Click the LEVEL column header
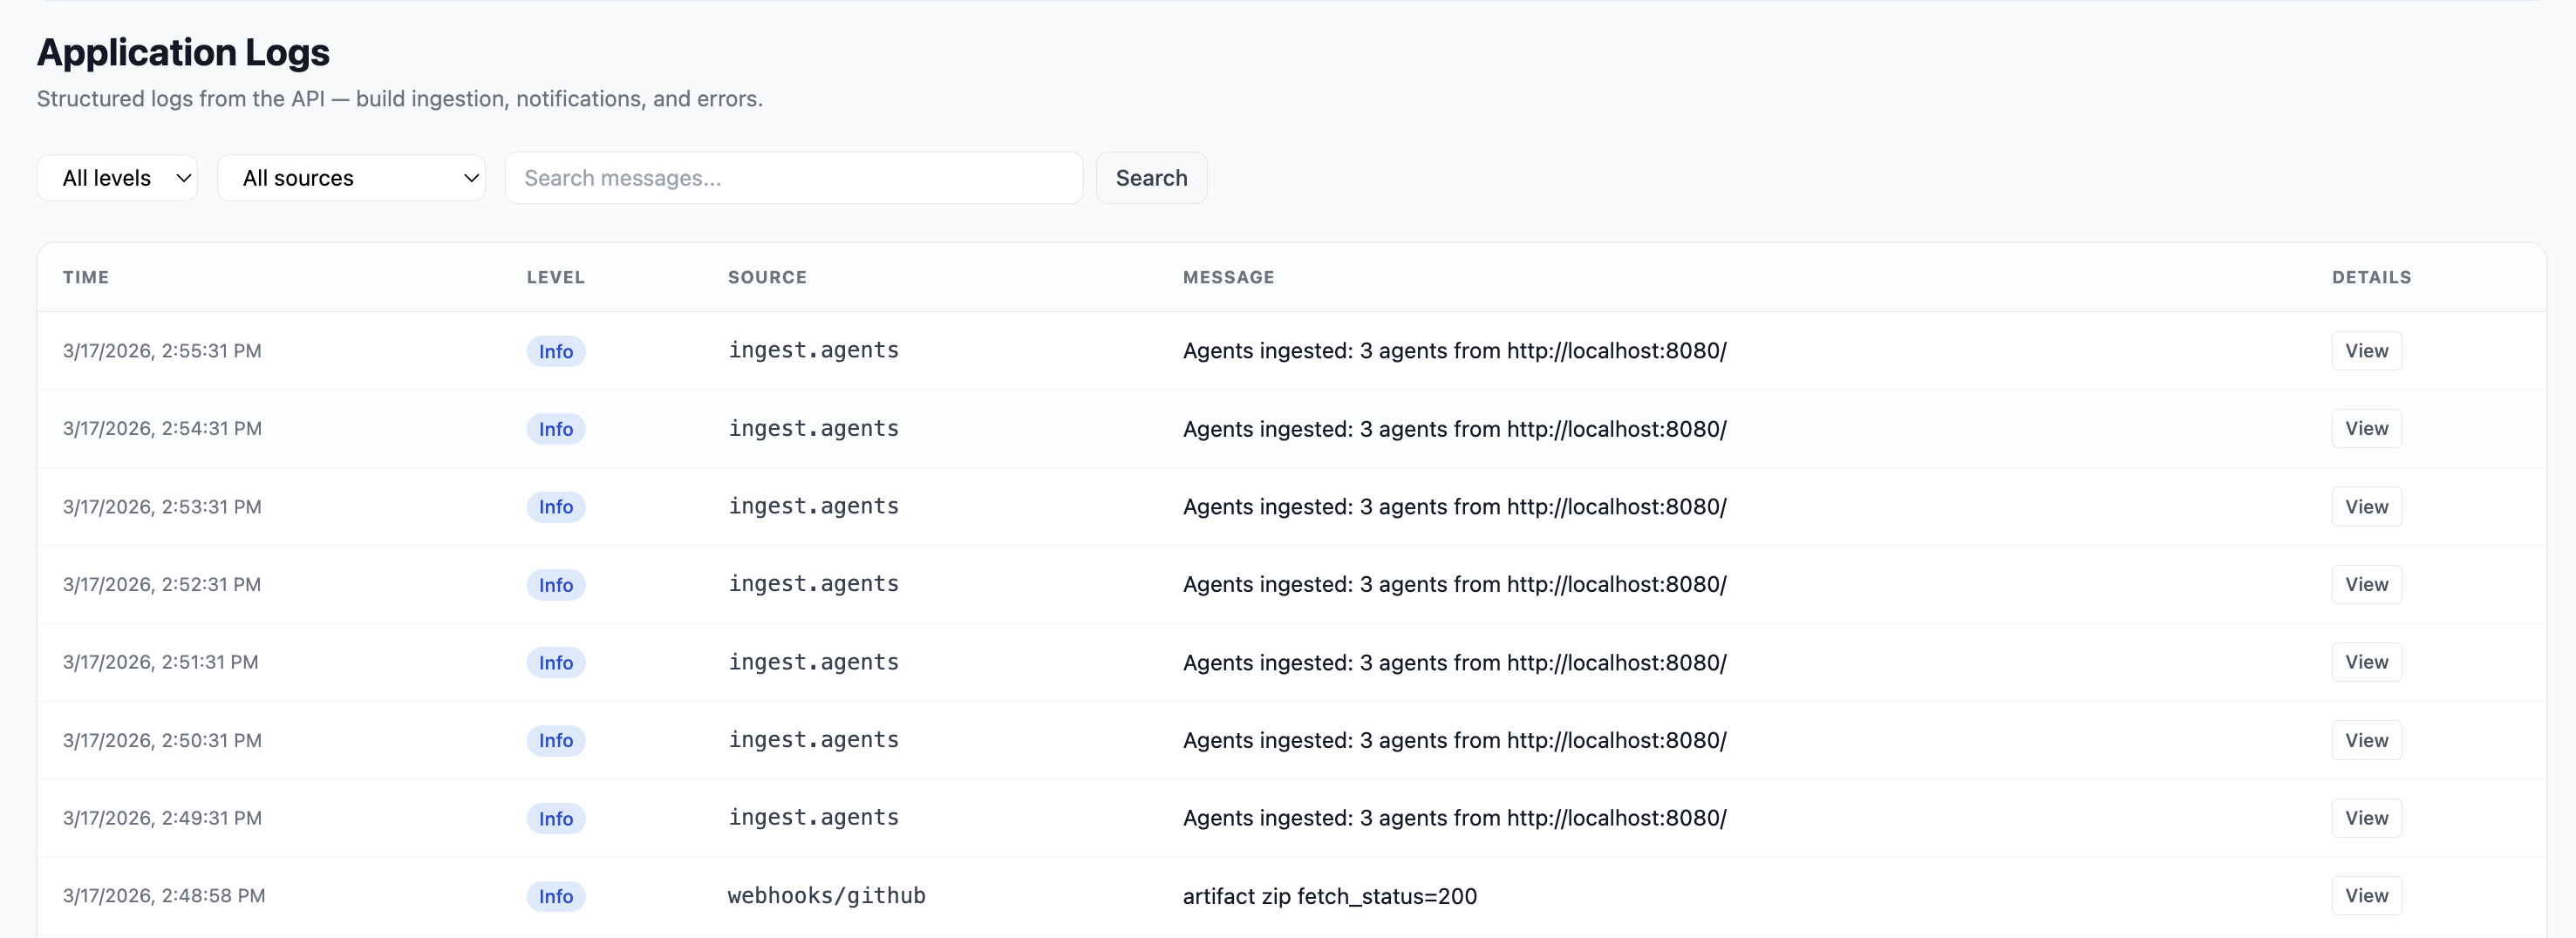The width and height of the screenshot is (2576, 938). click(555, 277)
